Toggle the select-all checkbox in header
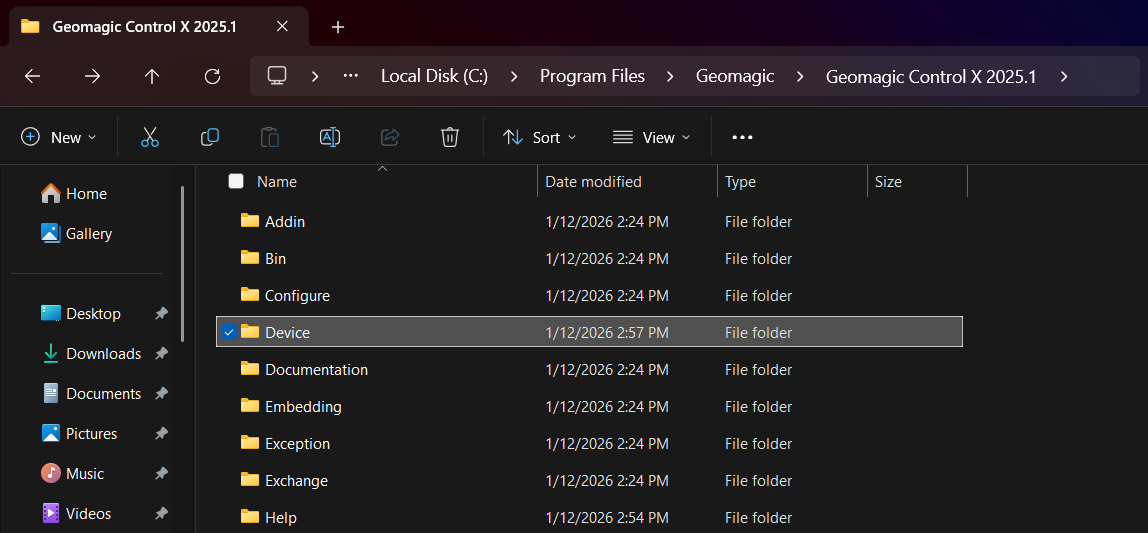This screenshot has height=533, width=1148. click(236, 182)
